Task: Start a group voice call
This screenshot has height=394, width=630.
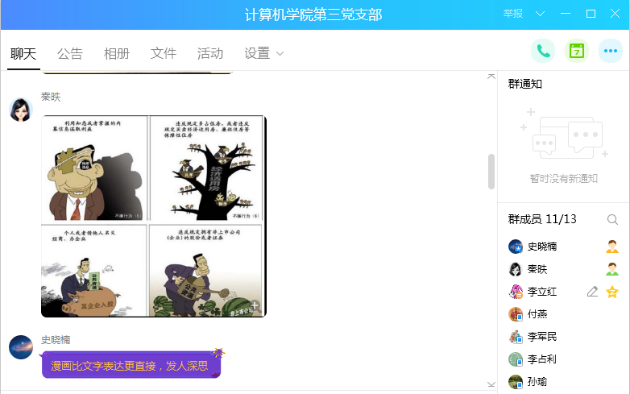Action: [x=543, y=51]
